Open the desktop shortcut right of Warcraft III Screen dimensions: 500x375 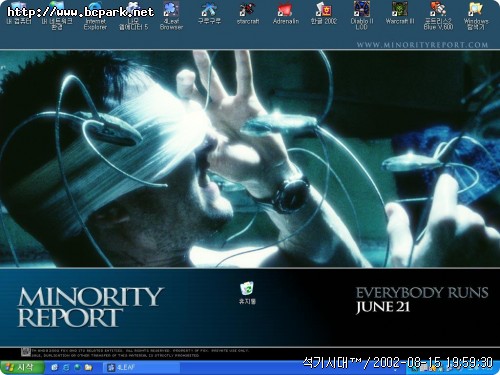pos(438,16)
